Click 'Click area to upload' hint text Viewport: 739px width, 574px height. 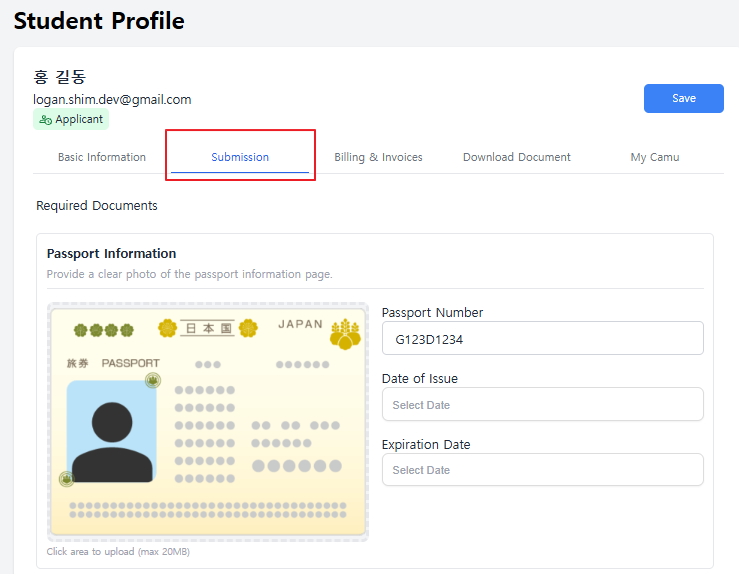(x=118, y=551)
